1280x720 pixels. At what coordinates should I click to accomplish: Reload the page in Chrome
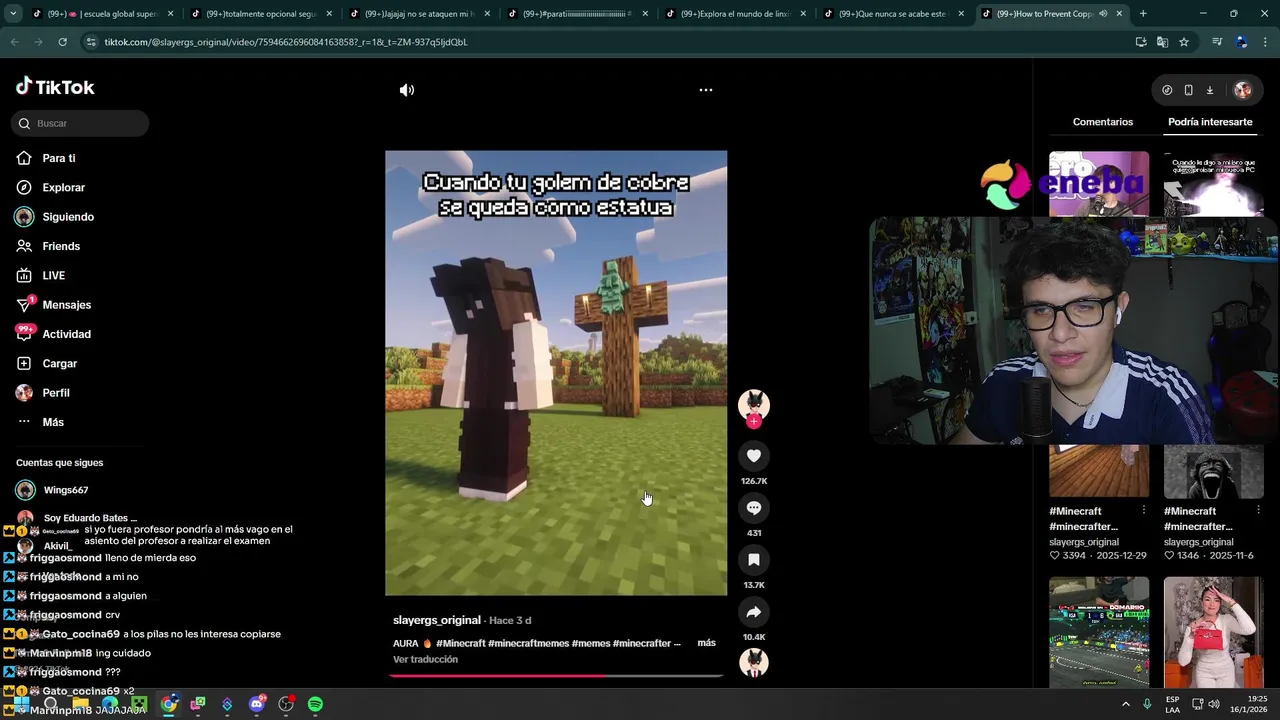(x=62, y=42)
